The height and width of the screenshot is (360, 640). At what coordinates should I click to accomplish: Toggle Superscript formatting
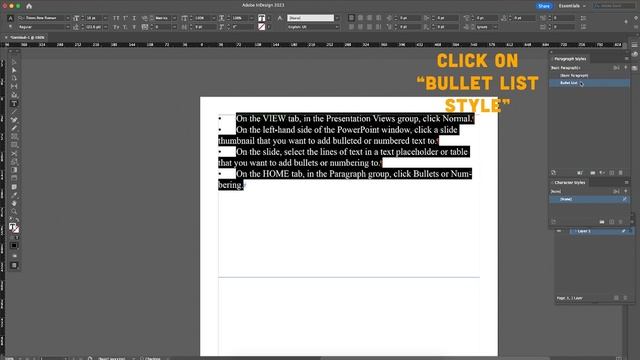125,18
